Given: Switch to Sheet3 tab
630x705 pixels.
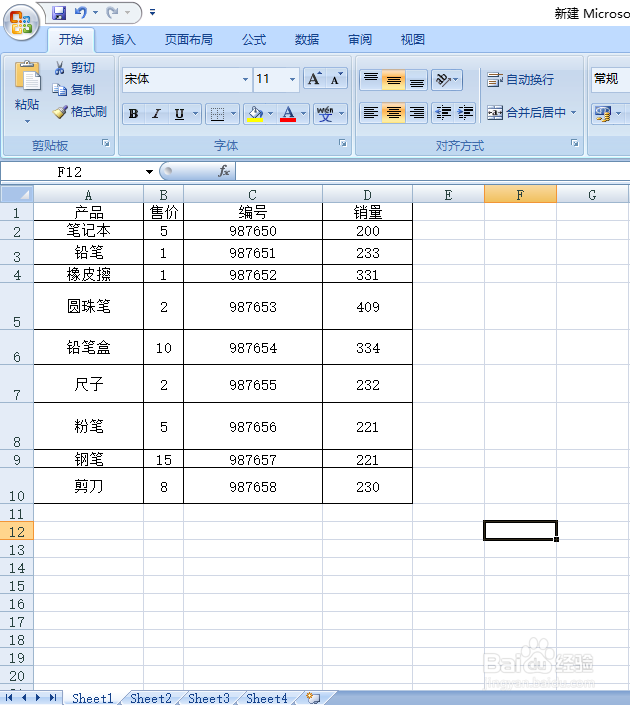Looking at the screenshot, I should (209, 698).
